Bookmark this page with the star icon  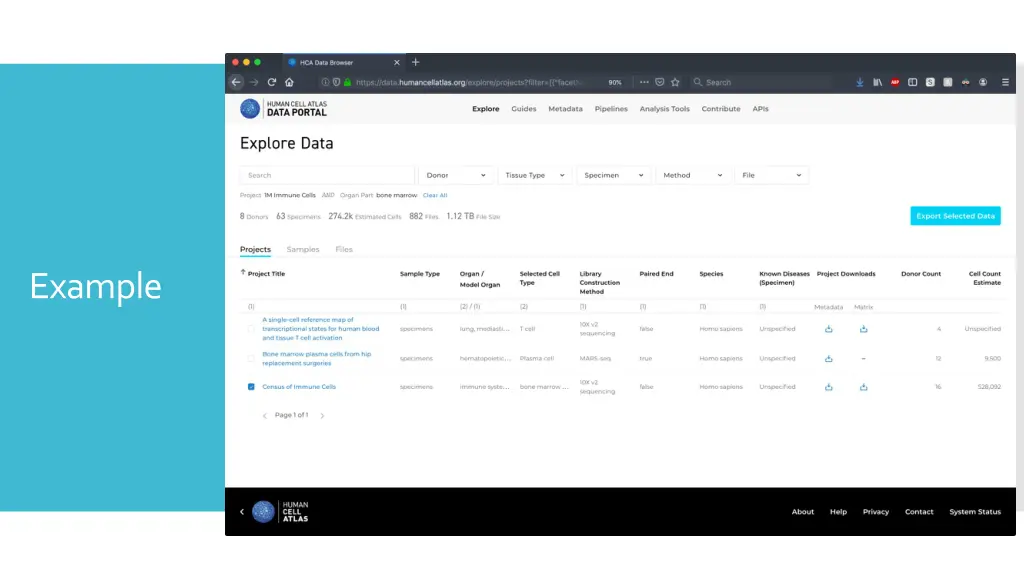tap(675, 82)
